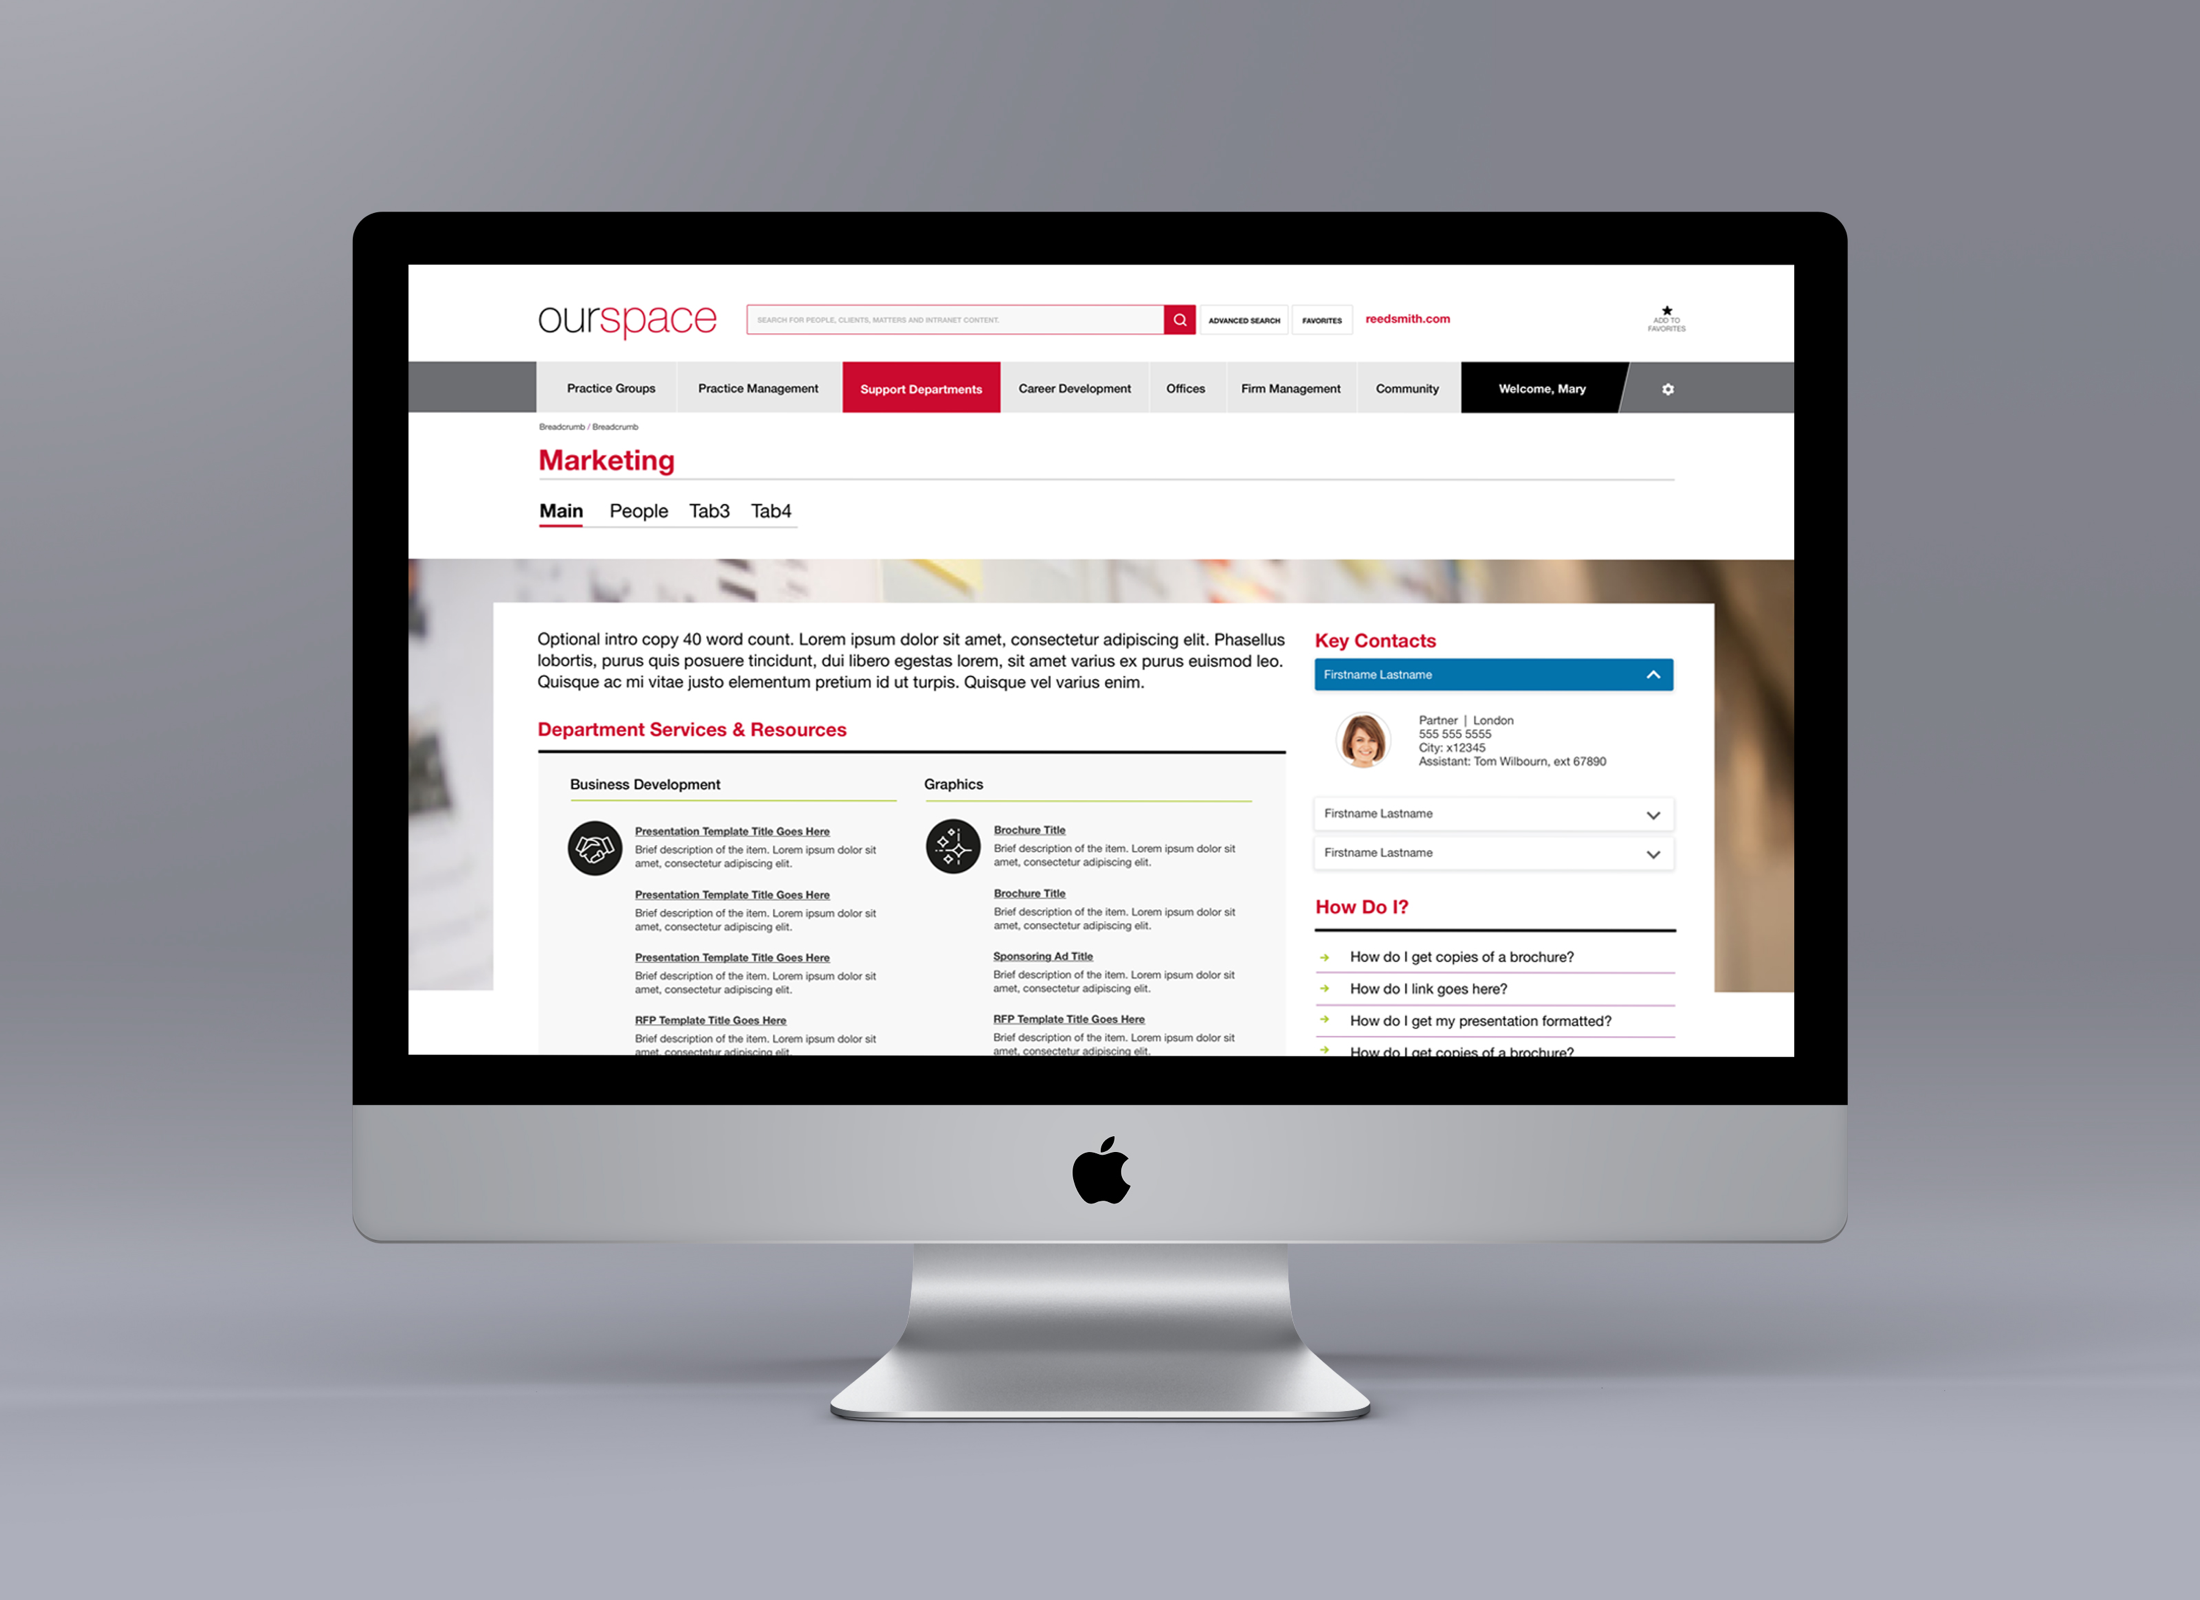Switch to the People tab
Image resolution: width=2200 pixels, height=1600 pixels.
pyautogui.click(x=642, y=509)
